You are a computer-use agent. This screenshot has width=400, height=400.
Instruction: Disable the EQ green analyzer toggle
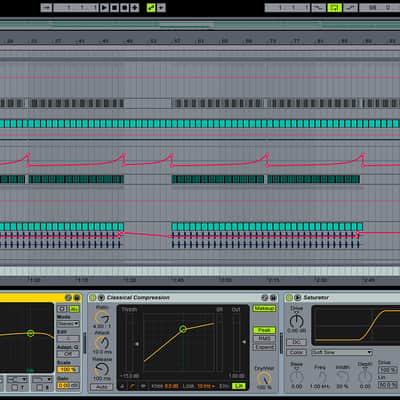click(x=74, y=309)
